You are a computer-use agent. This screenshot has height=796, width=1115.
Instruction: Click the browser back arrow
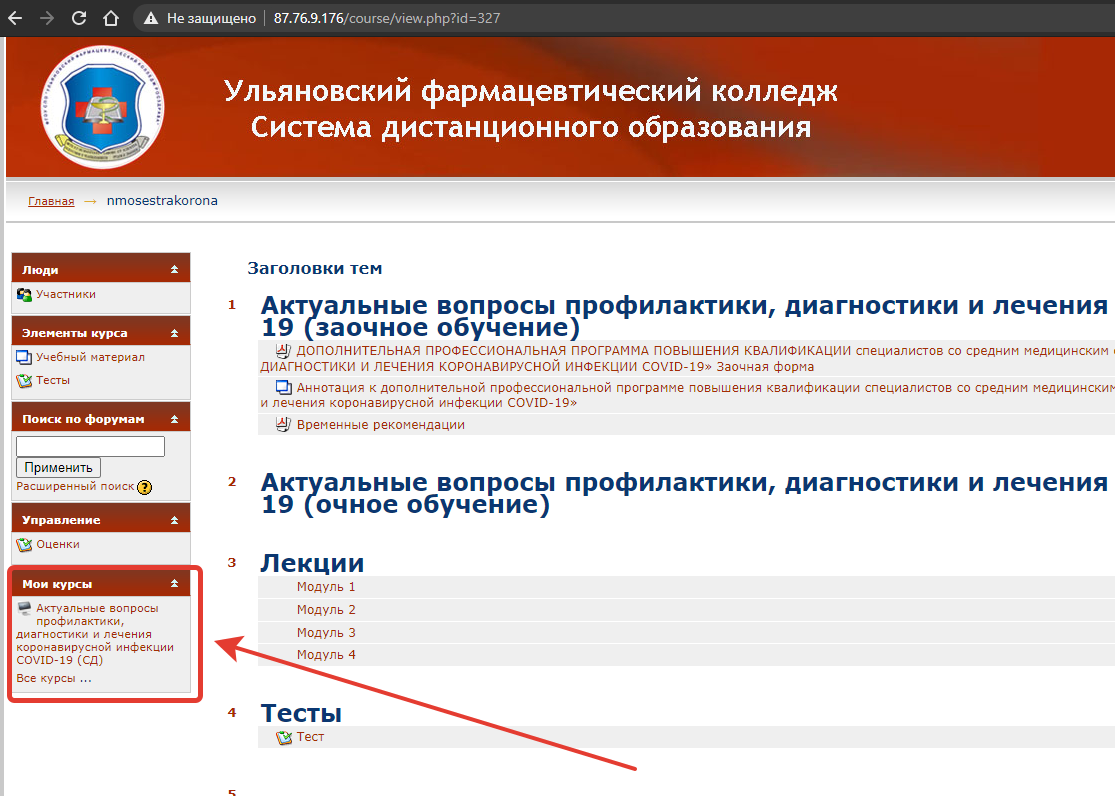(x=15, y=18)
